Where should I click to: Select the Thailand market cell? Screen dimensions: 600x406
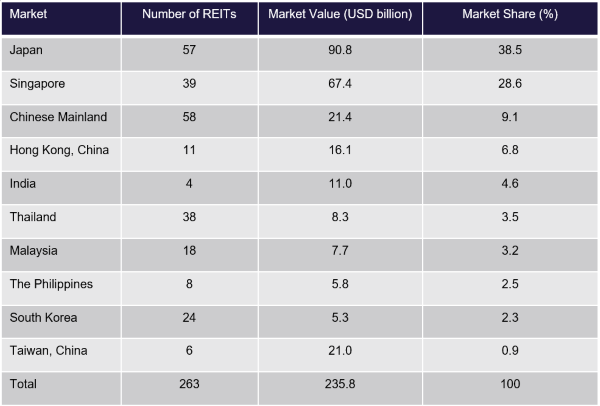coord(30,217)
